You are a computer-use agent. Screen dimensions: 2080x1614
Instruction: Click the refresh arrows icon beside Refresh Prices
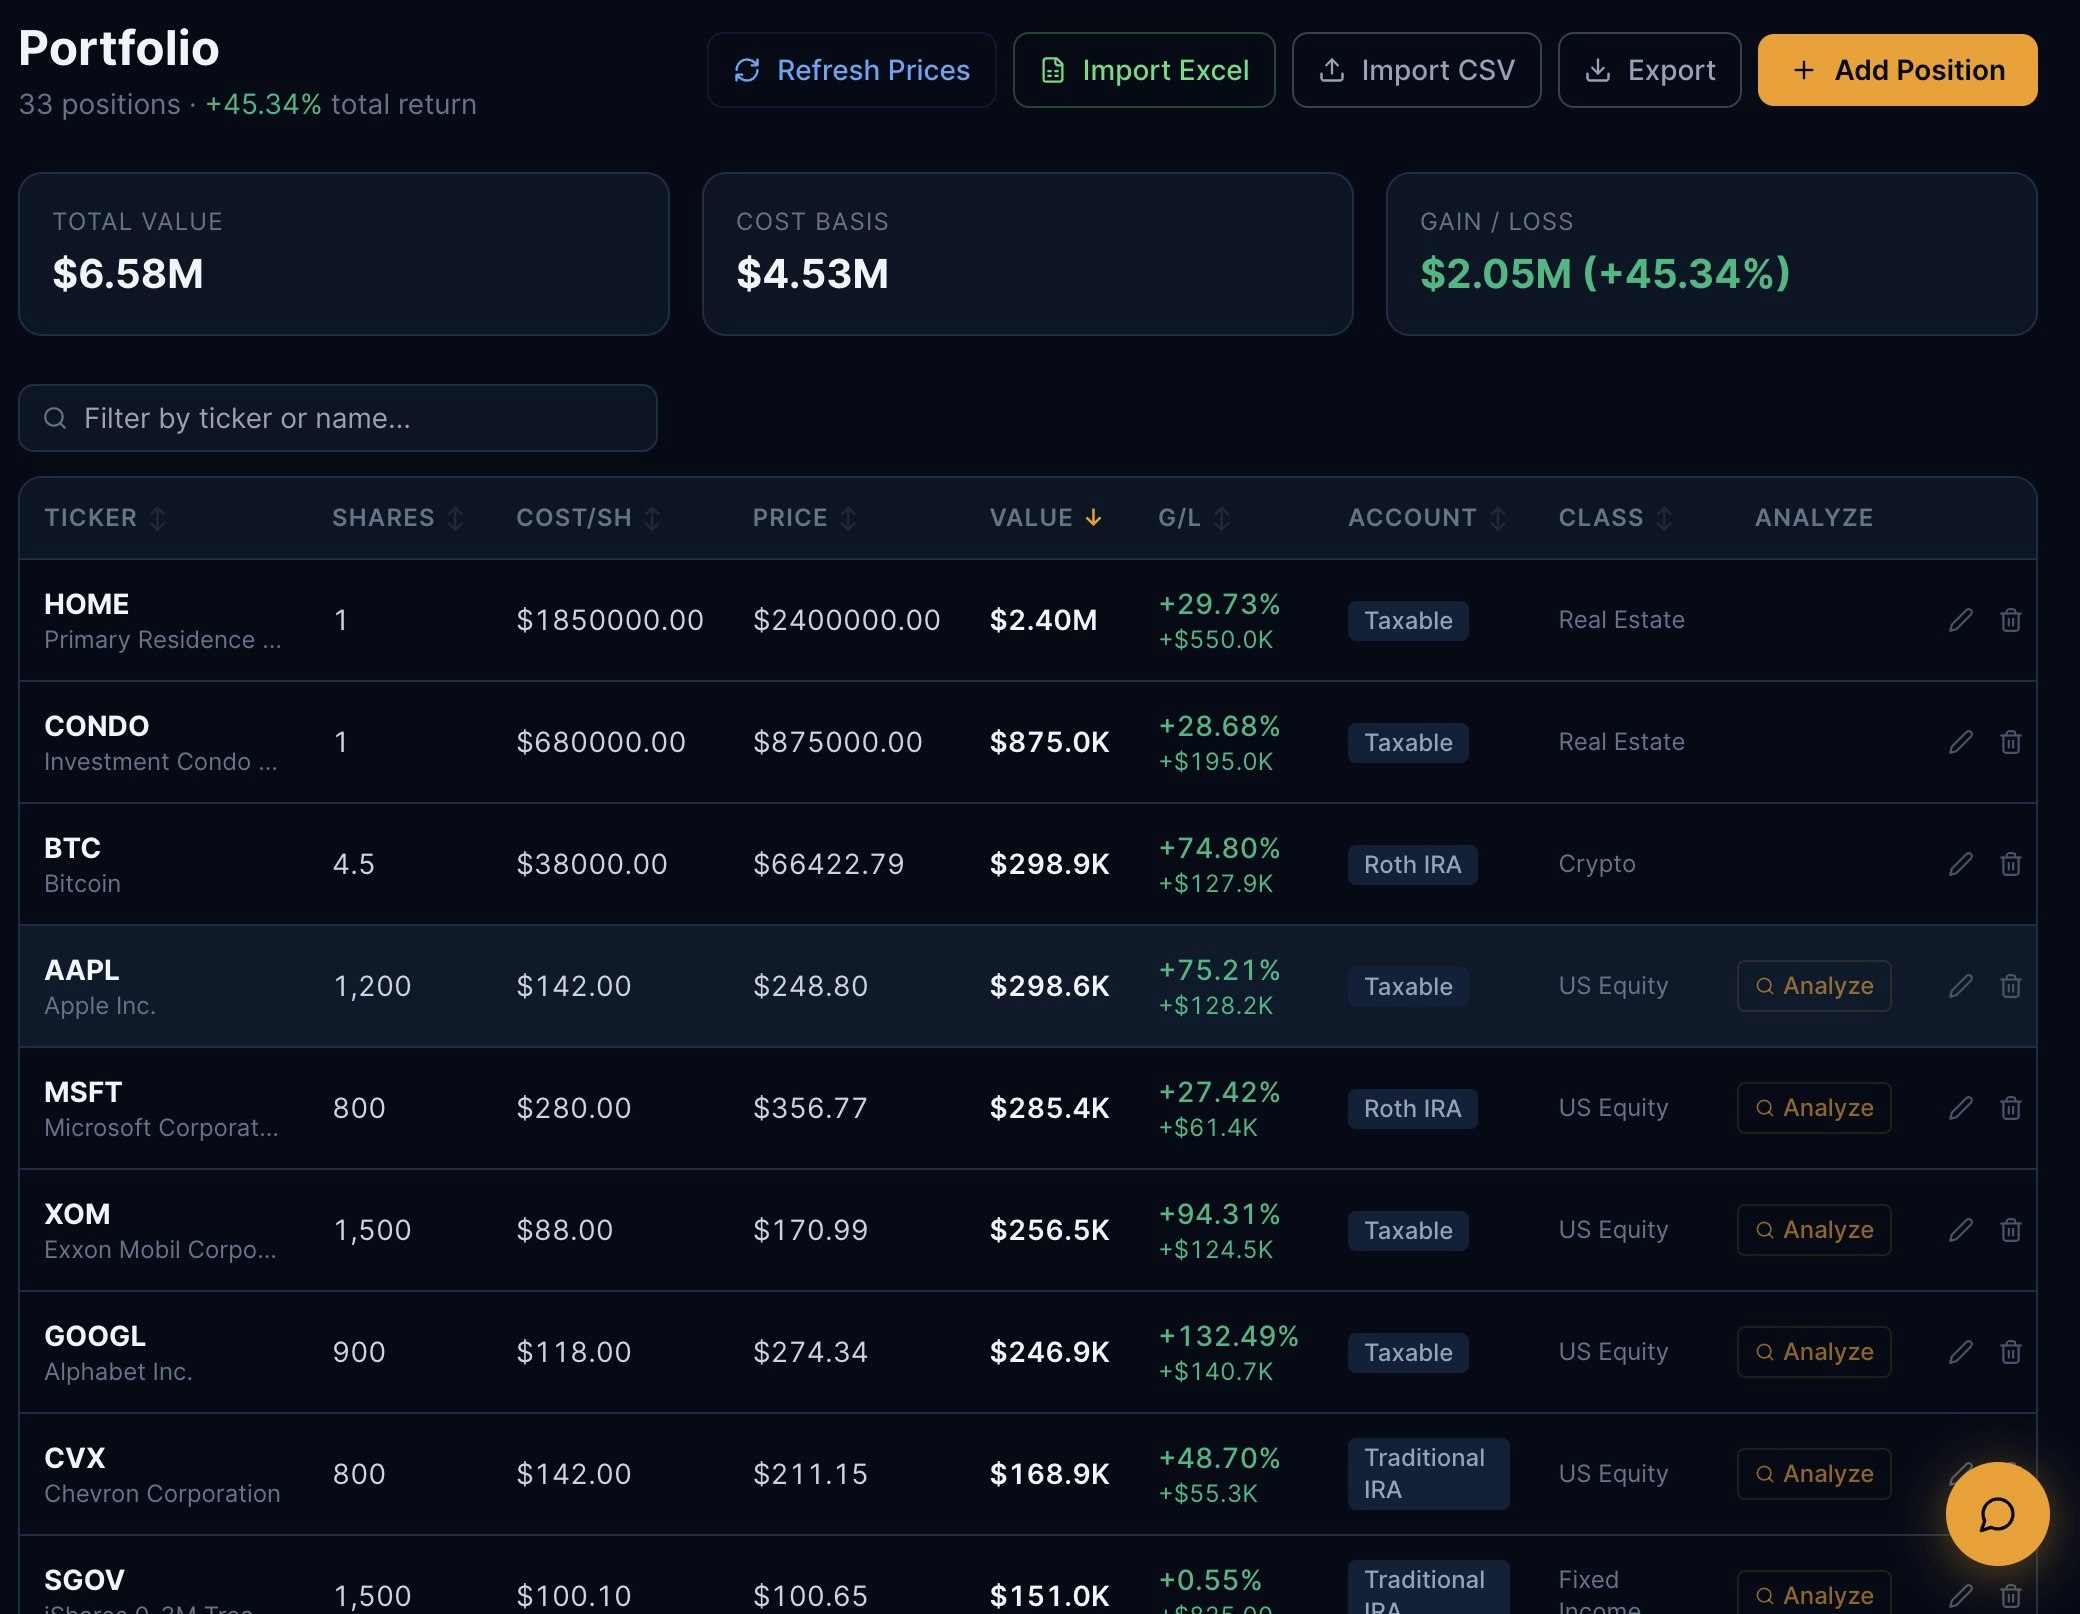point(747,70)
